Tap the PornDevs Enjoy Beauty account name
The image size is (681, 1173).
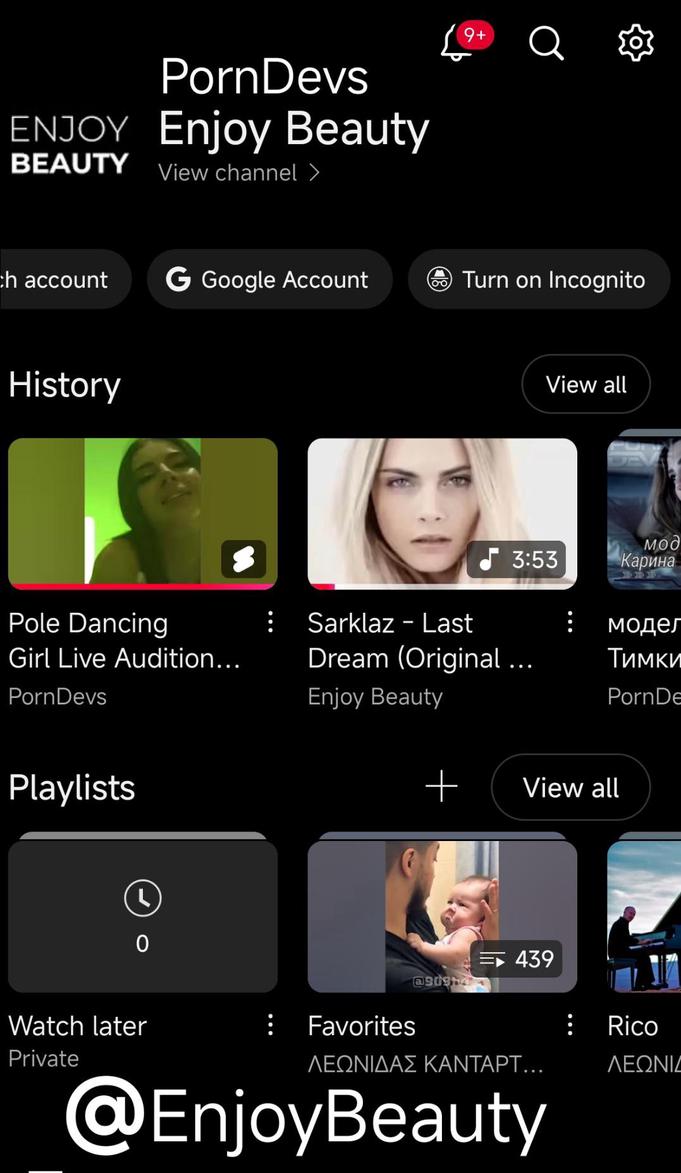(293, 103)
